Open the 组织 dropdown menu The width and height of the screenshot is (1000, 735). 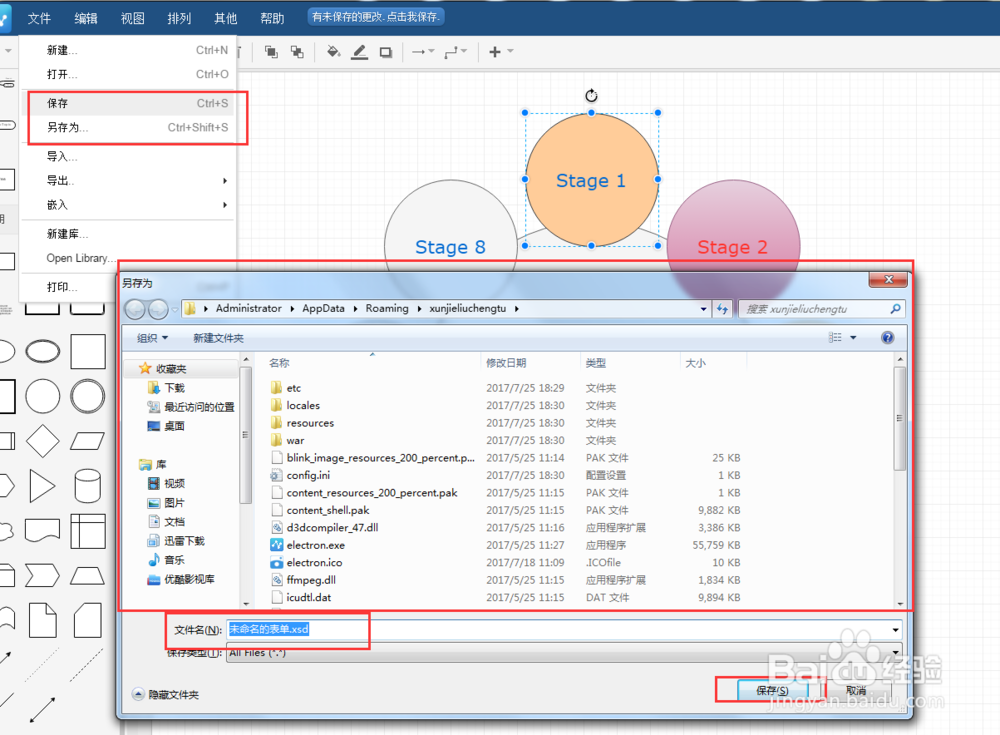point(152,338)
